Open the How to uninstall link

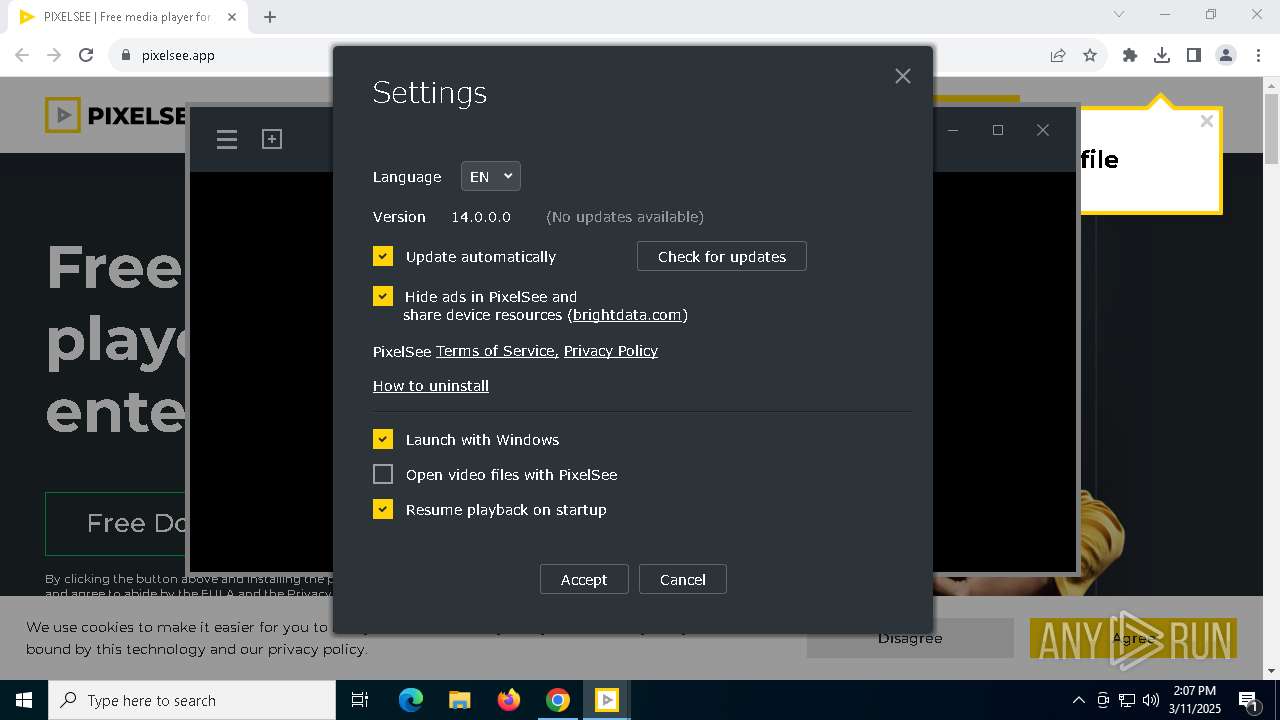[431, 386]
